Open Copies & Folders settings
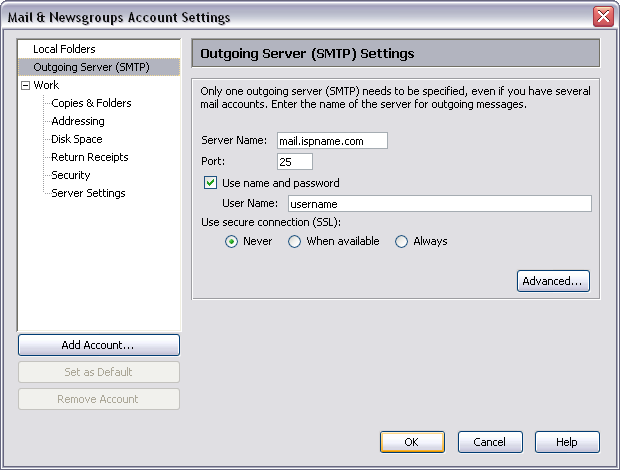Viewport: 620px width, 470px height. click(91, 103)
